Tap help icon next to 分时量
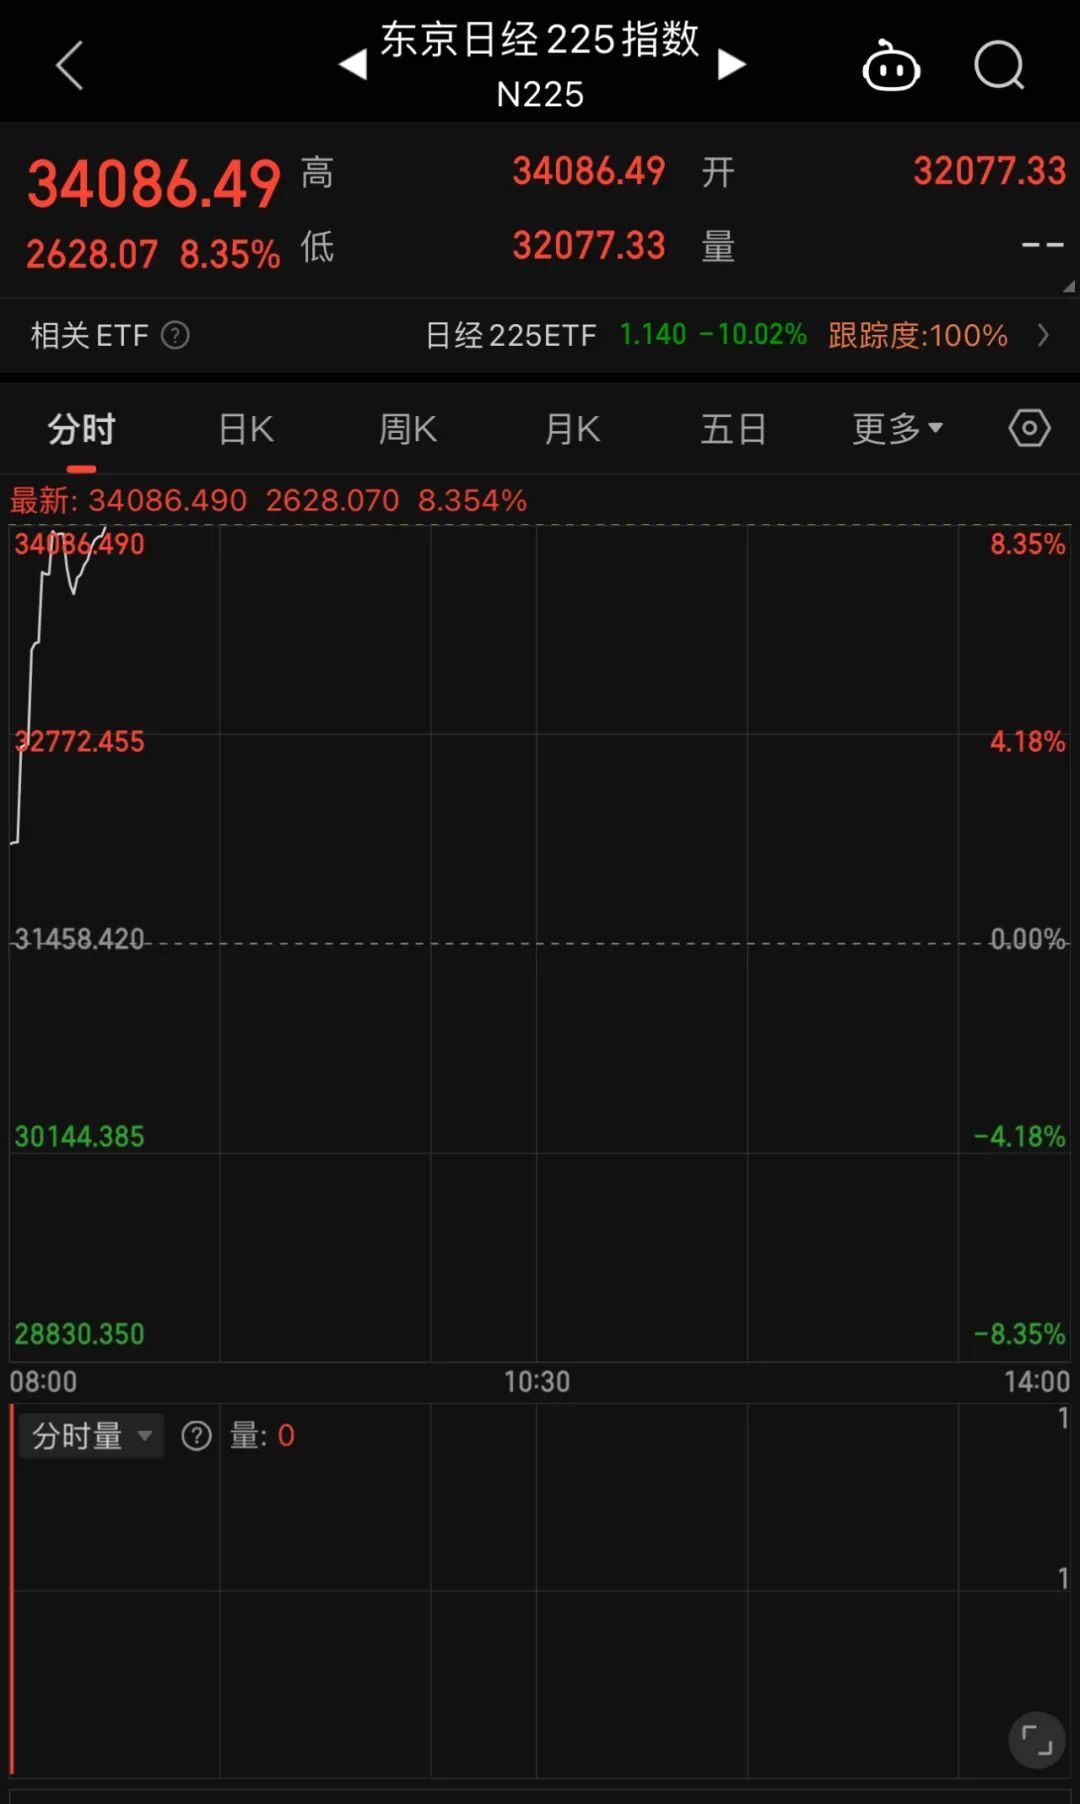1080x1804 pixels. click(196, 1436)
